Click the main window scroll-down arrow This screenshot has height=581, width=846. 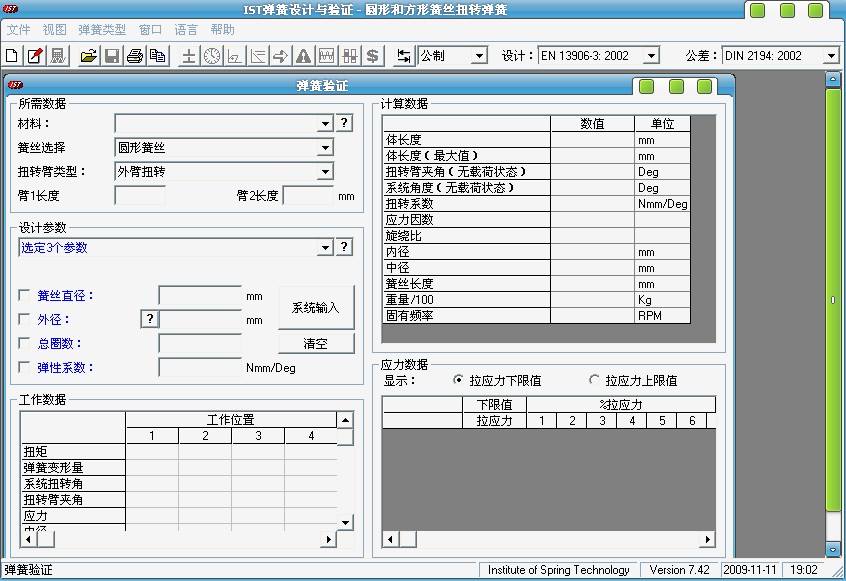[x=833, y=549]
